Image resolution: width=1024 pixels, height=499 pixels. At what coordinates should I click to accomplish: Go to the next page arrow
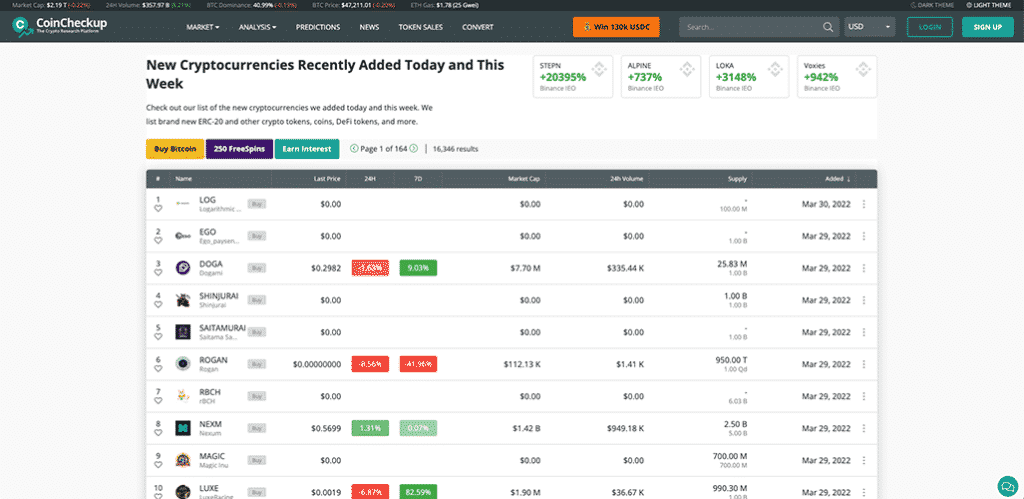[x=414, y=149]
